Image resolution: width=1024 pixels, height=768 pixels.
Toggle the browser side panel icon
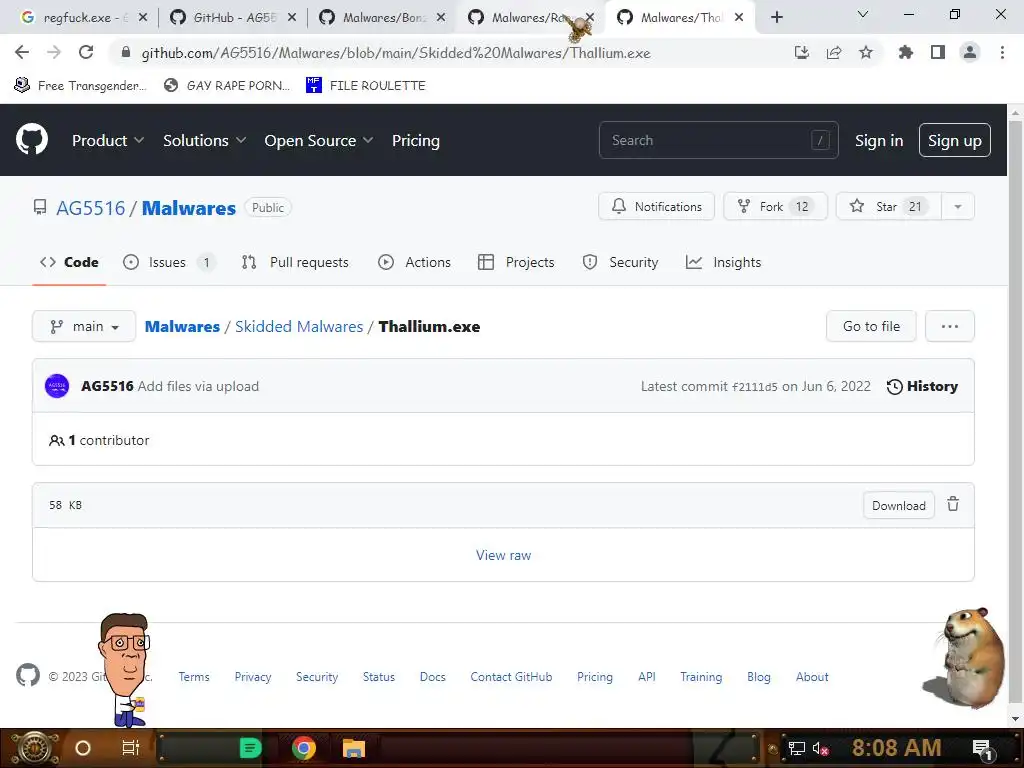click(938, 53)
